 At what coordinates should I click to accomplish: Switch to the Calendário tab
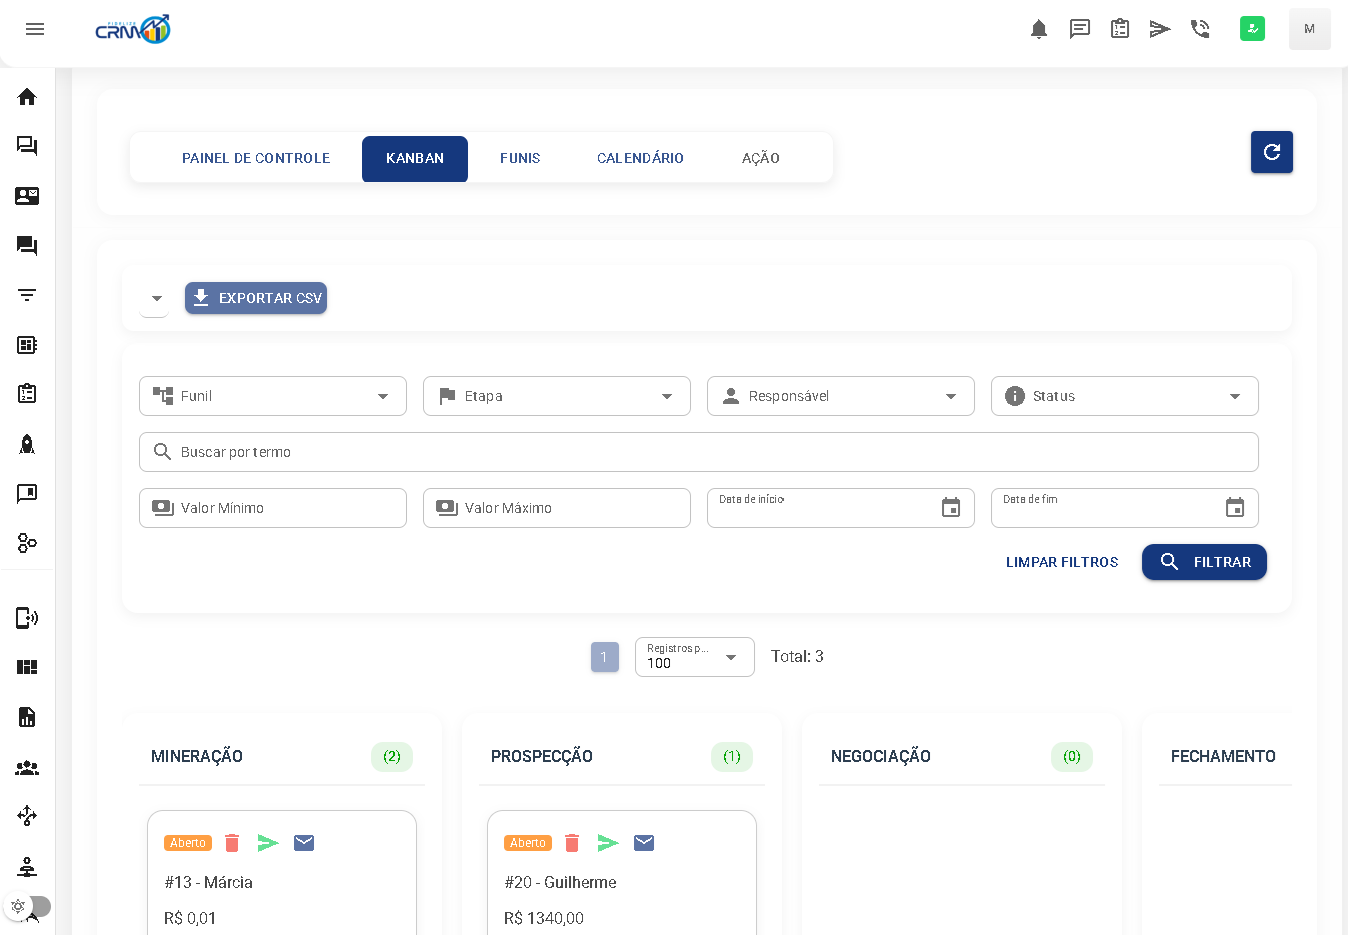(640, 158)
